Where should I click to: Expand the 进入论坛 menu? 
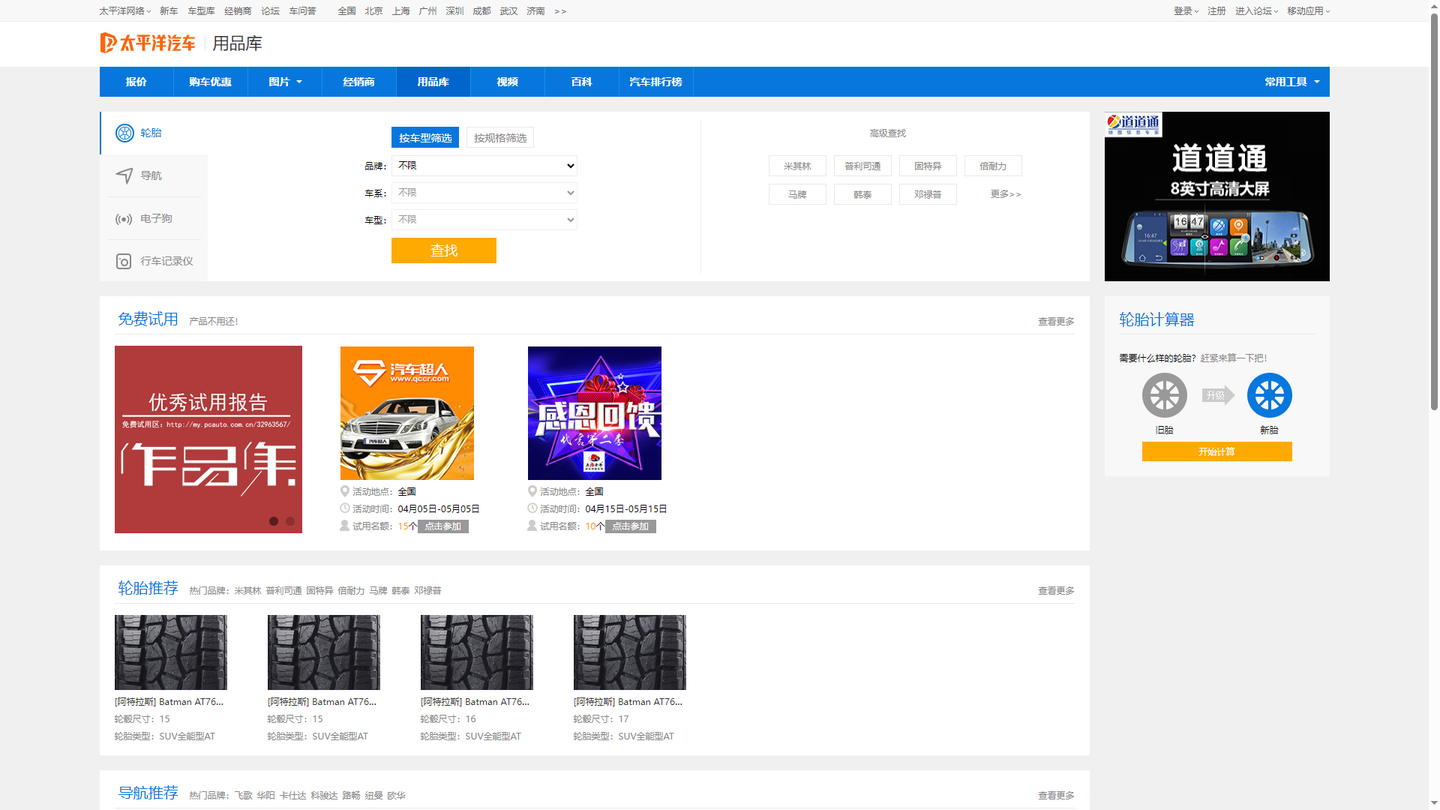tap(1257, 11)
